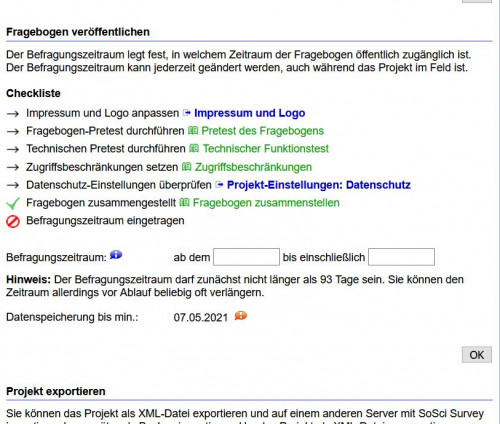Viewport: 500px width, 424px height.
Task: Follow the green Zugriffsbeschränkungen link
Action: 253,167
